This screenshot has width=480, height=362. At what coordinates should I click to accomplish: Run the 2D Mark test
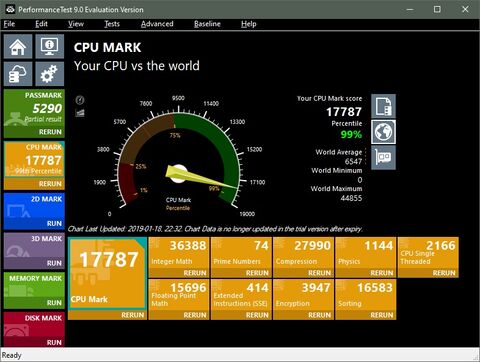tap(54, 223)
